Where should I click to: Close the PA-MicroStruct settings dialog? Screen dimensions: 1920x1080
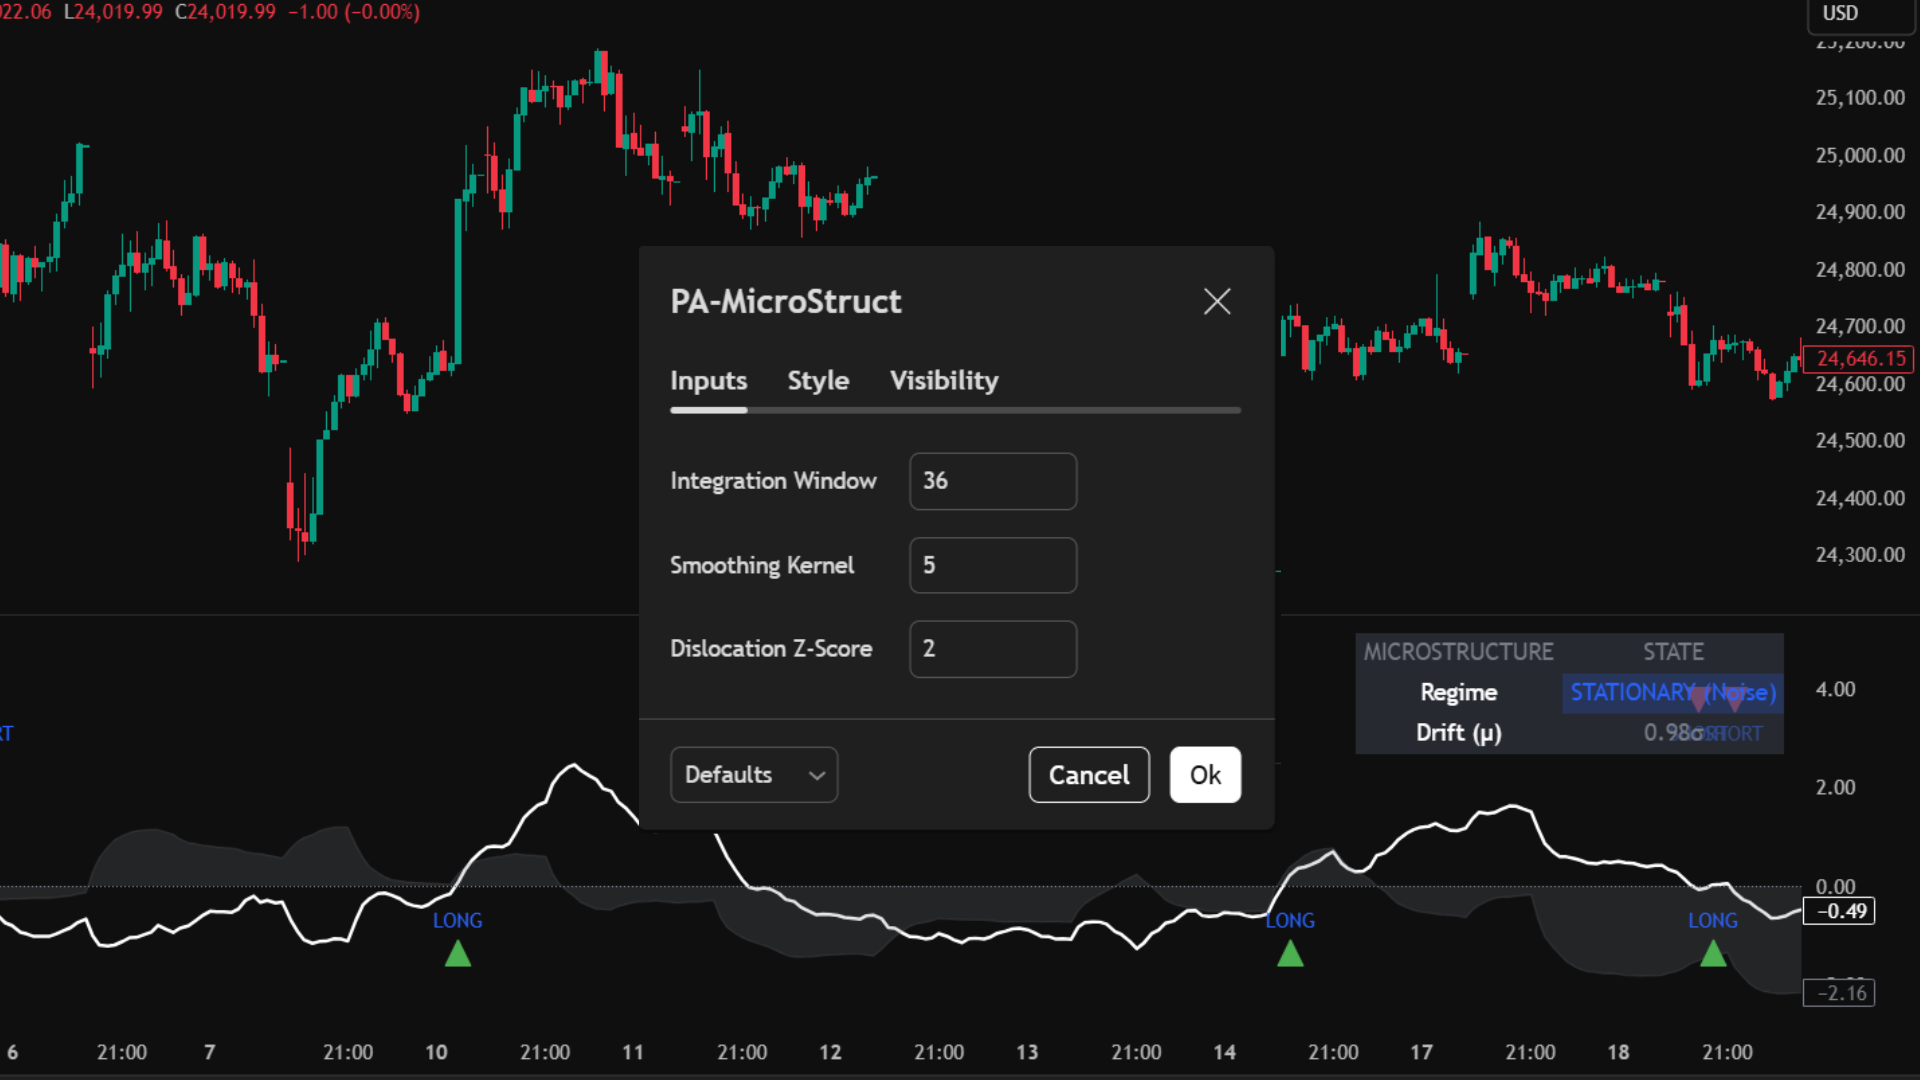[x=1217, y=301]
